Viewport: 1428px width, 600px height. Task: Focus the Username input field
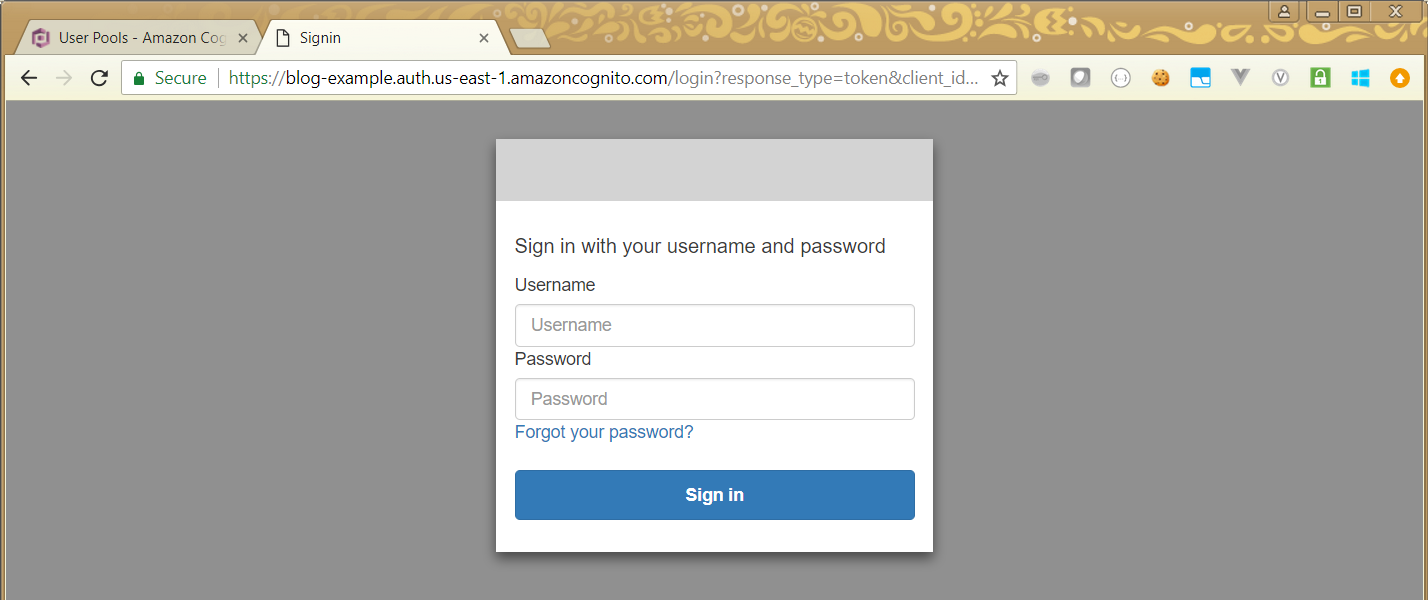click(x=714, y=325)
